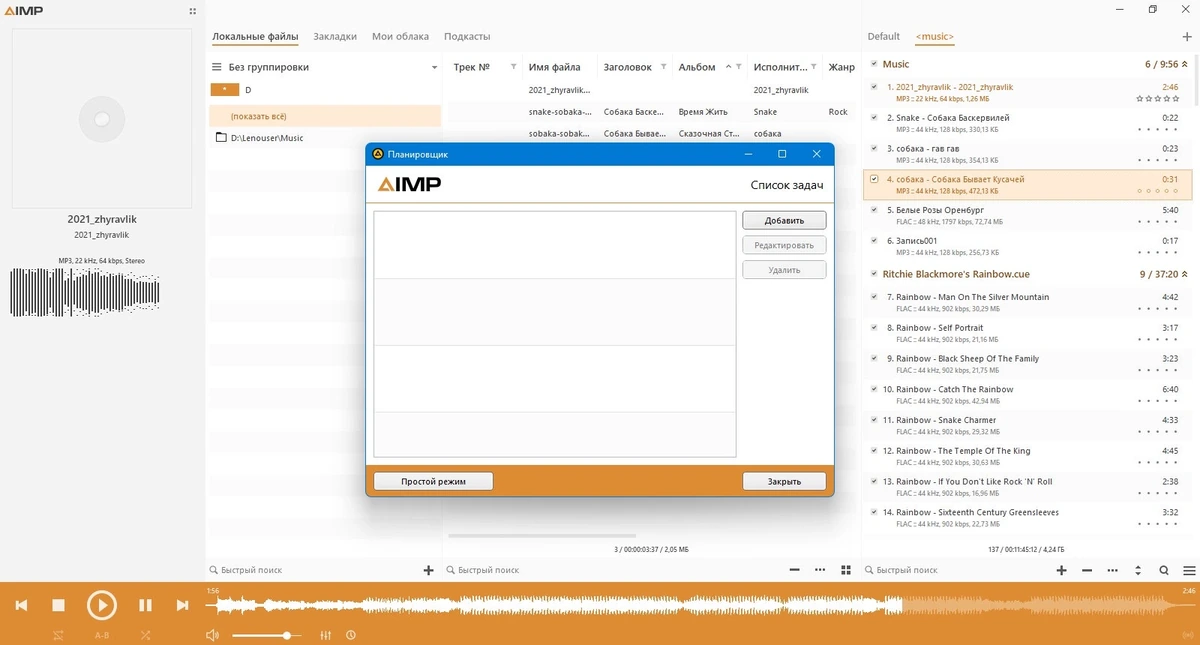Add to library using plus icon next to middle search
Screen dimensions: 1200x645
coord(429,570)
